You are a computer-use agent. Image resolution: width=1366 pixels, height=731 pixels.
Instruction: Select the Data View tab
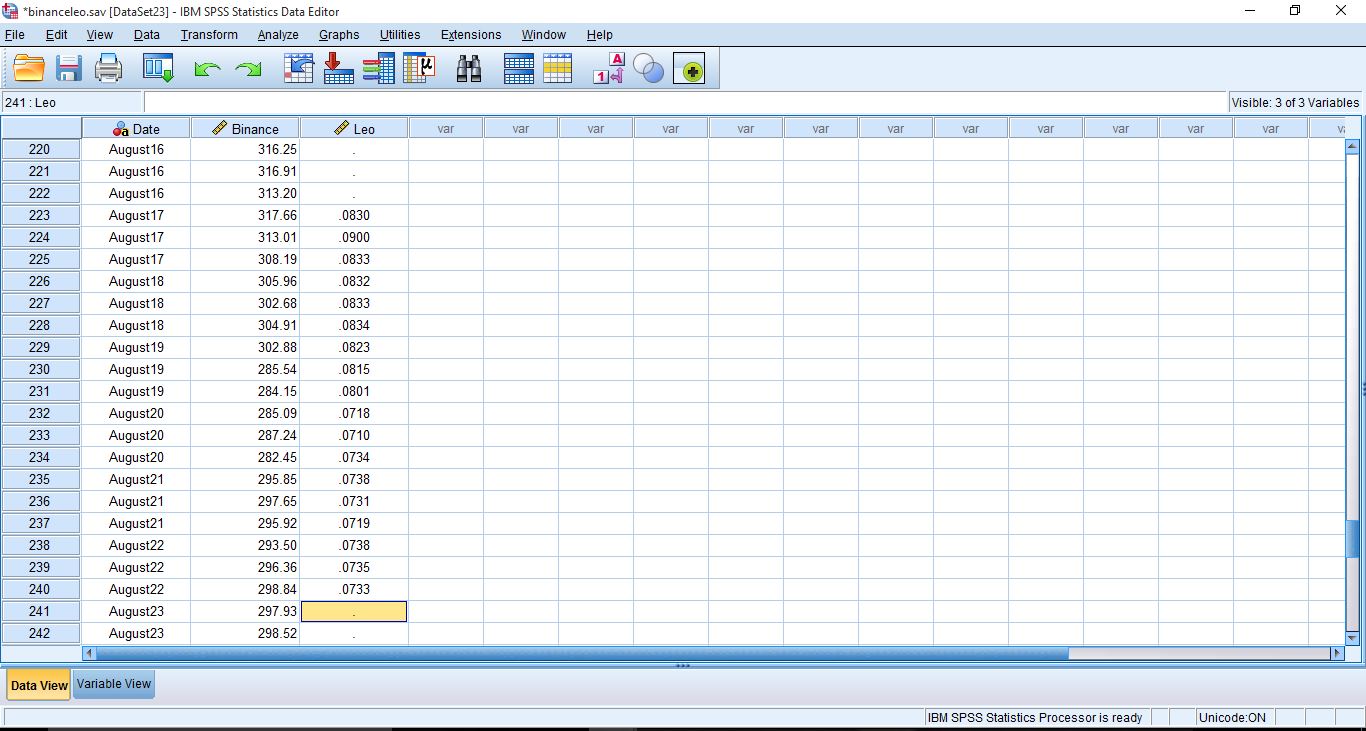click(39, 685)
